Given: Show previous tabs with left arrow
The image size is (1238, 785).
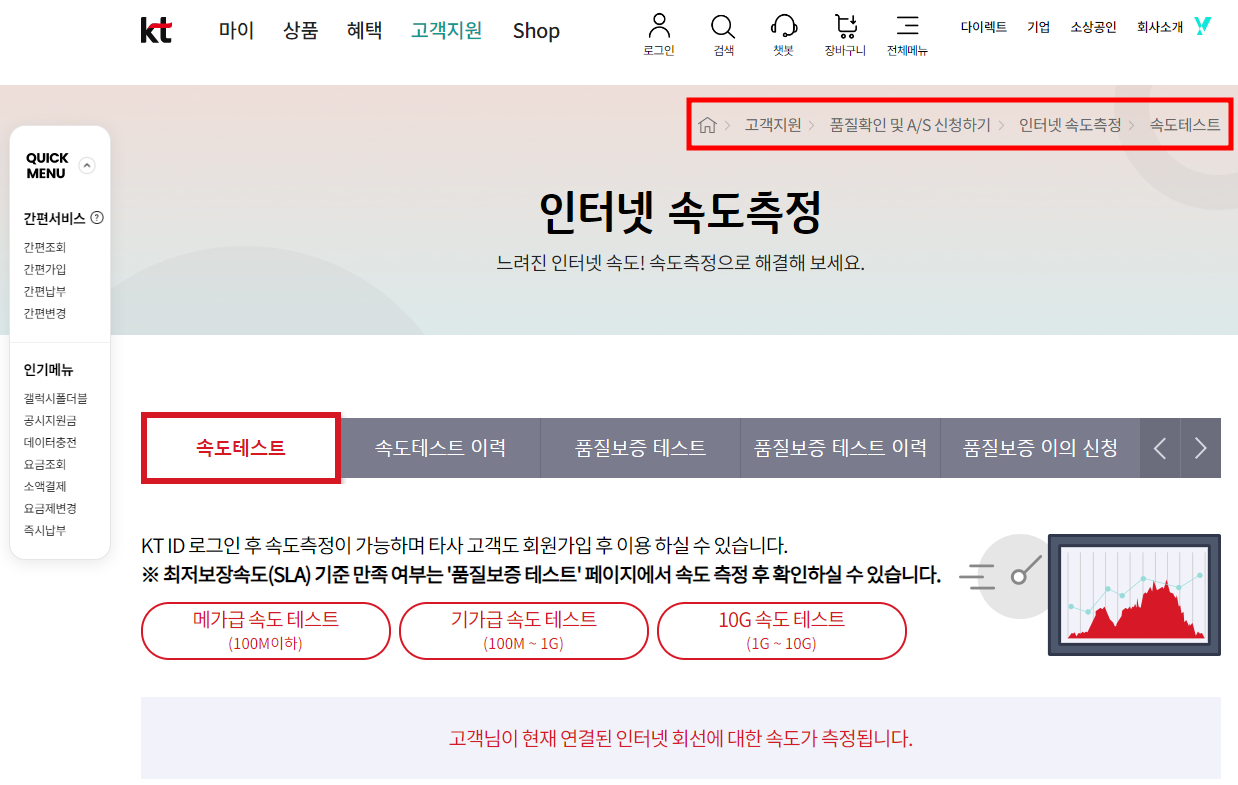Looking at the screenshot, I should (x=1160, y=448).
